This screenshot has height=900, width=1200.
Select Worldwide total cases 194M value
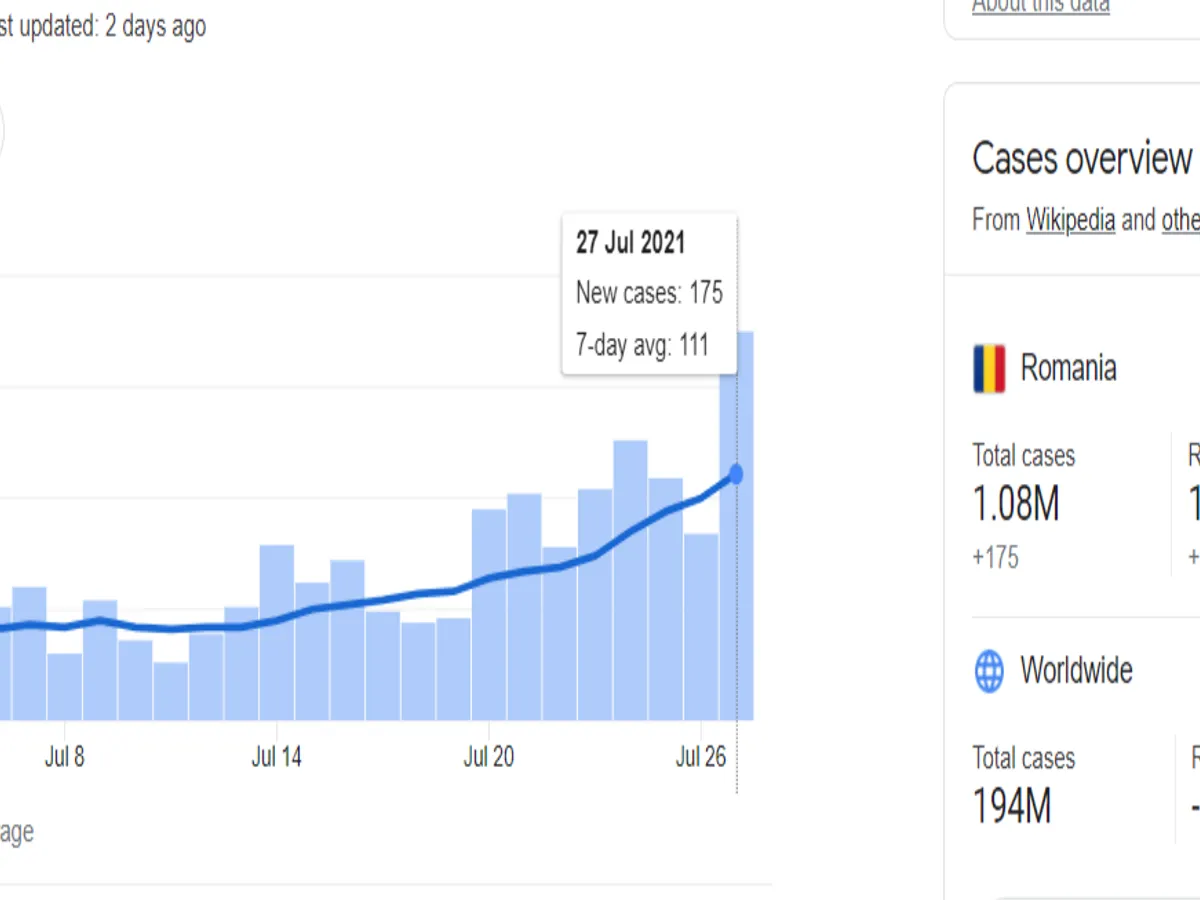point(1012,807)
